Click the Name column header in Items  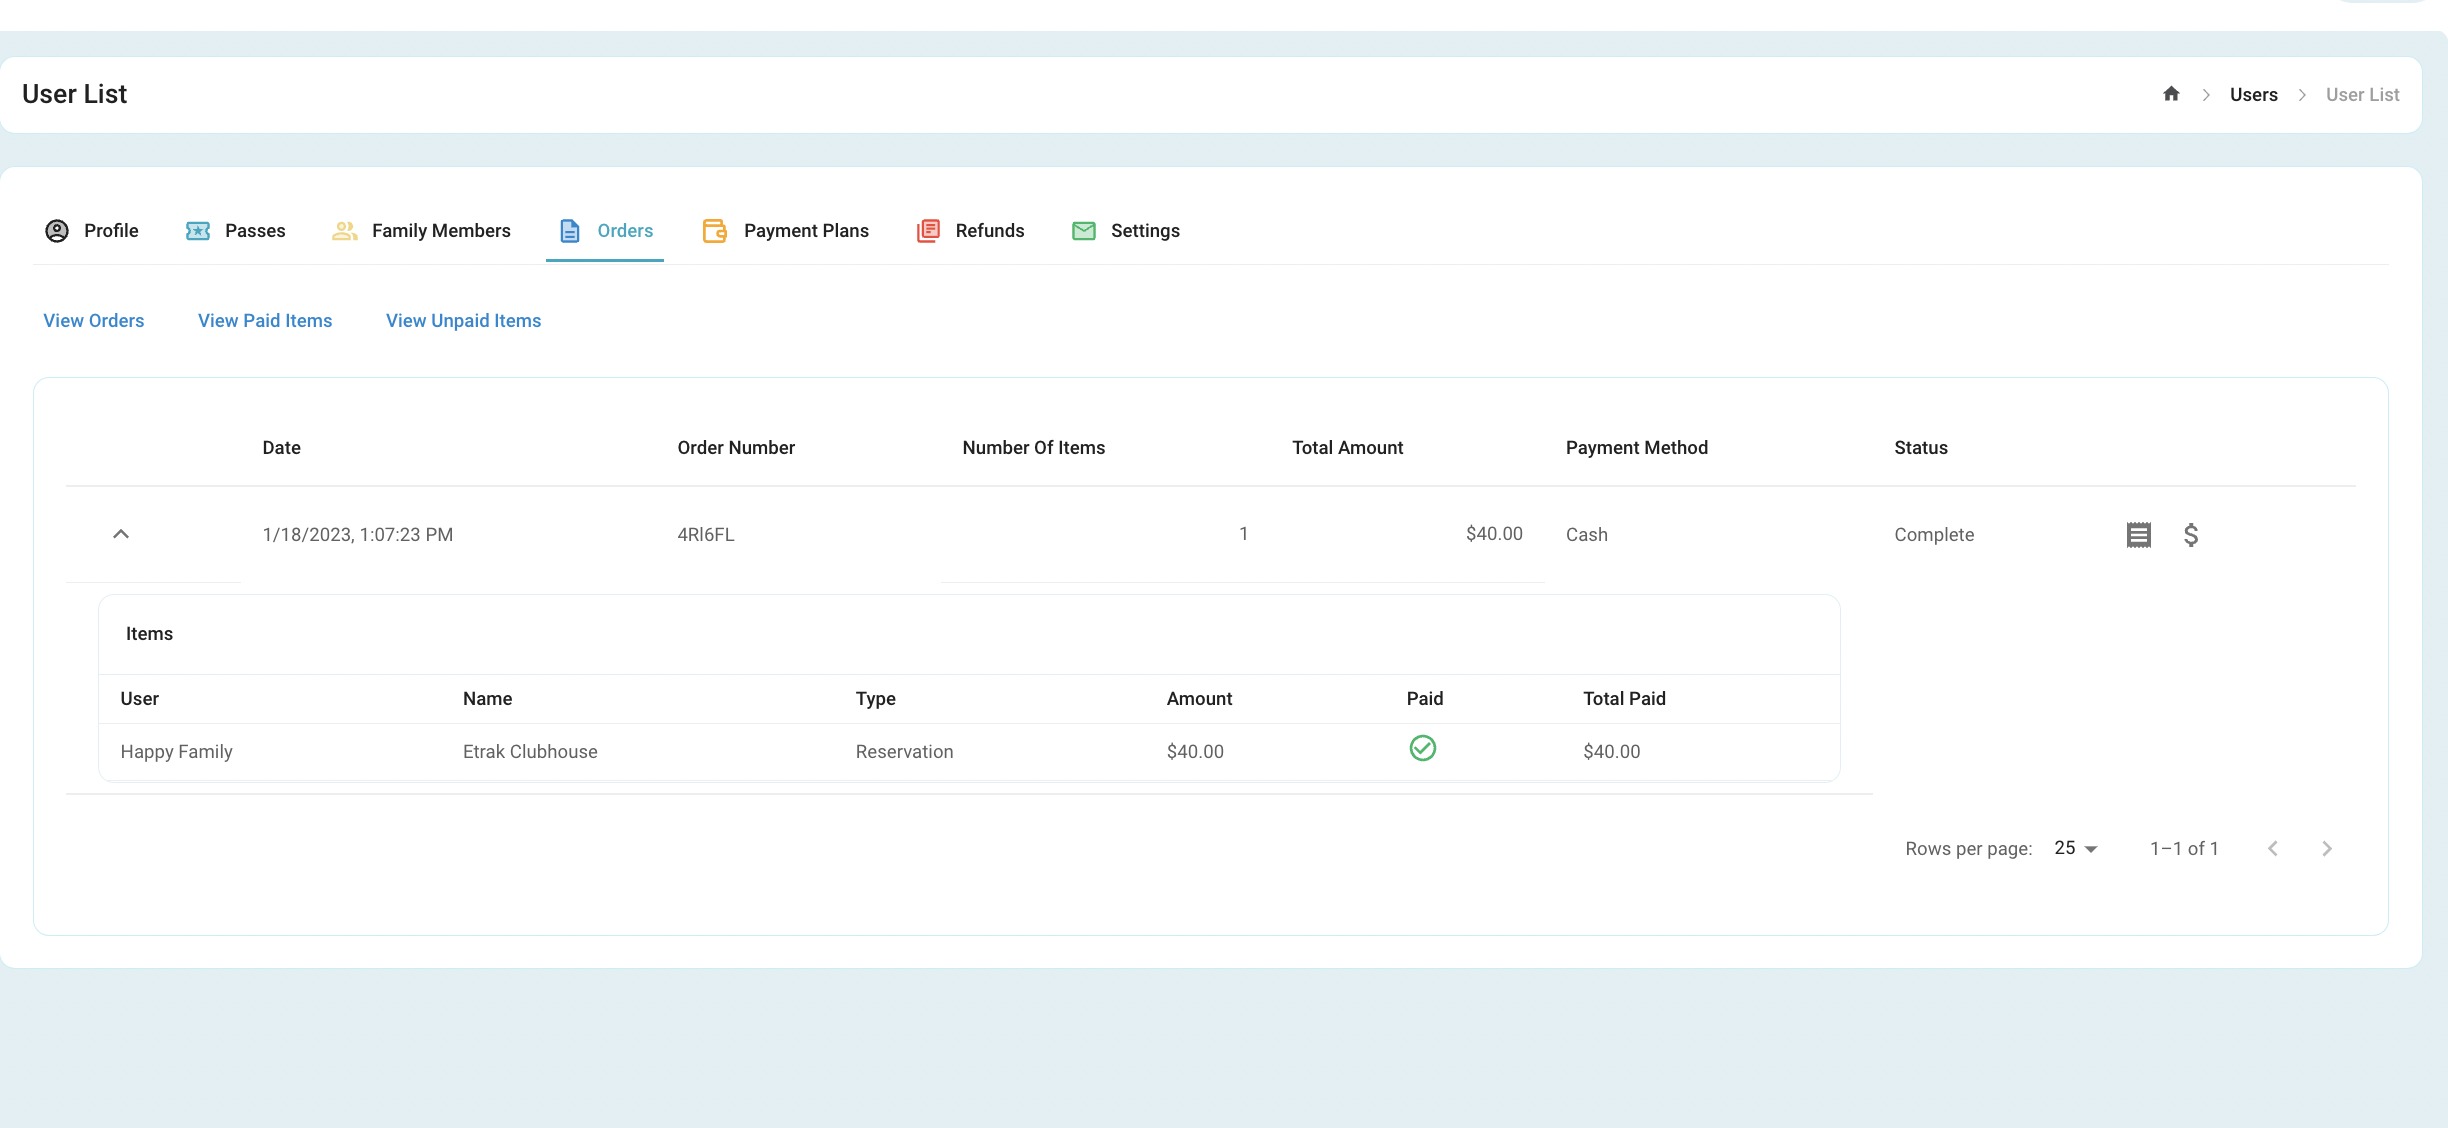[x=488, y=699]
